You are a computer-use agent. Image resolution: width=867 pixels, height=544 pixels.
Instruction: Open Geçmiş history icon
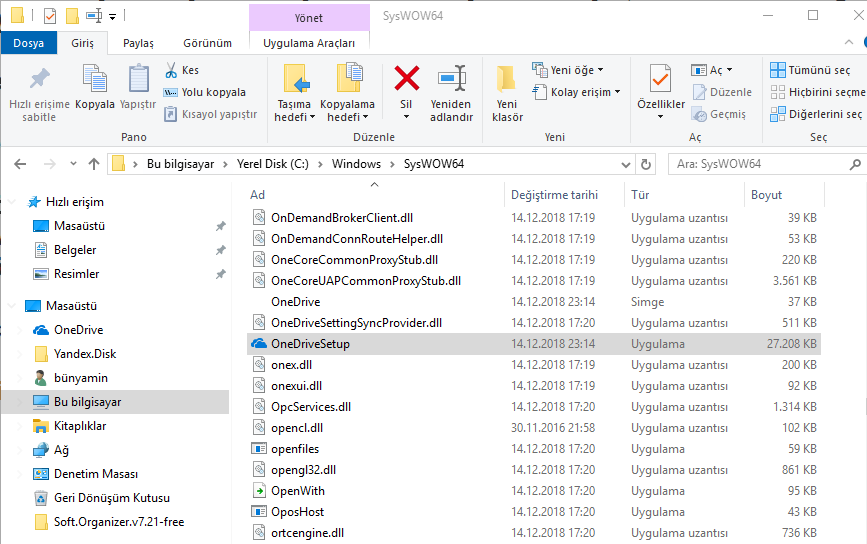699,114
